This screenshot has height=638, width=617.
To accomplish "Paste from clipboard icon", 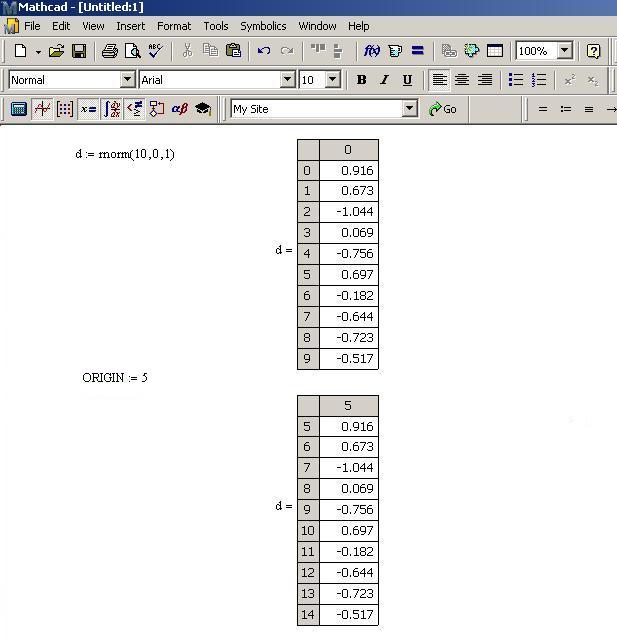I will [234, 50].
